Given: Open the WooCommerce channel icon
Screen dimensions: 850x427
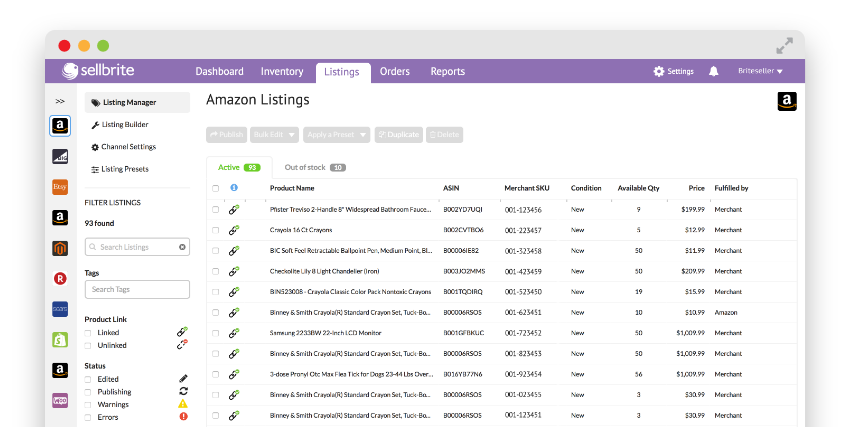Looking at the screenshot, I should click(x=60, y=400).
